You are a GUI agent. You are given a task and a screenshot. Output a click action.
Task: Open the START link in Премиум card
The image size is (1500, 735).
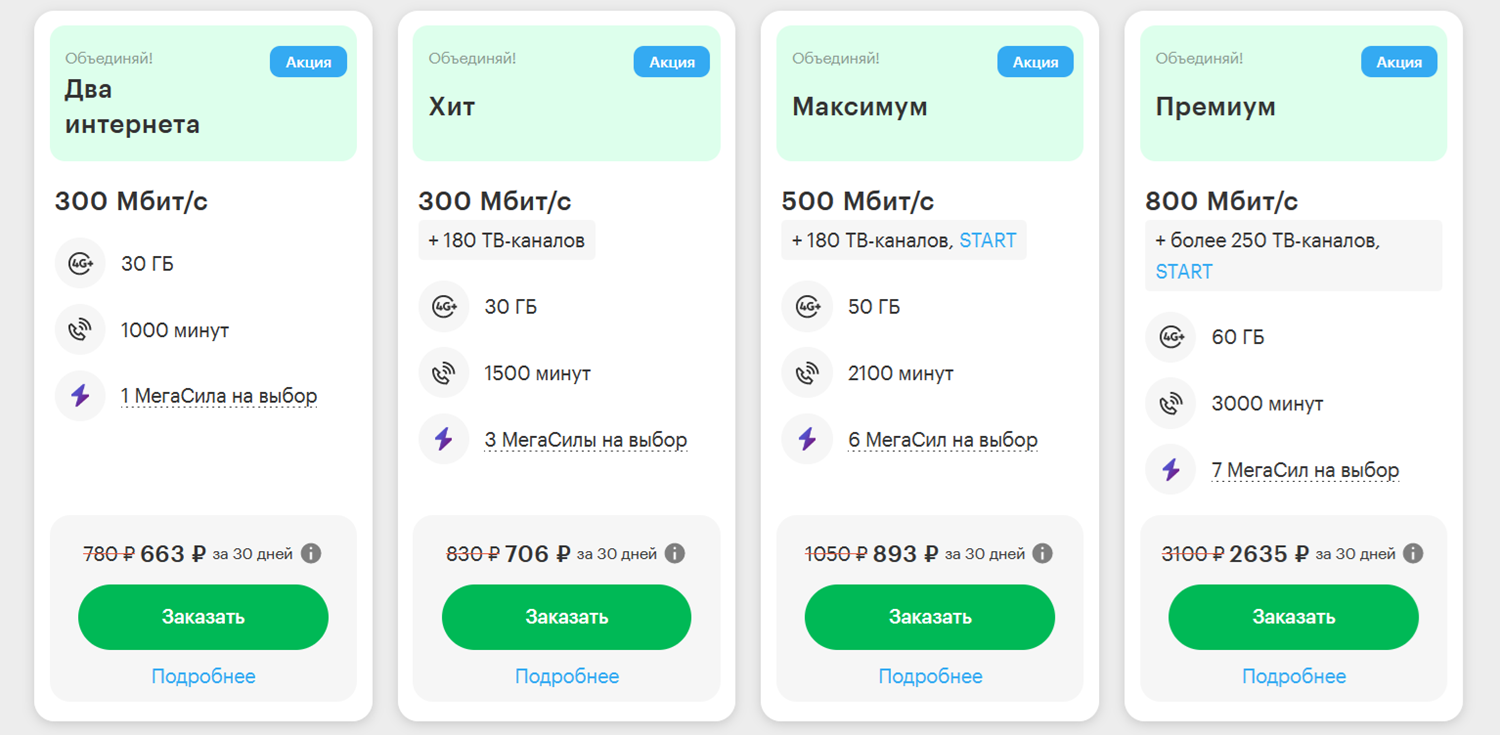point(1184,272)
